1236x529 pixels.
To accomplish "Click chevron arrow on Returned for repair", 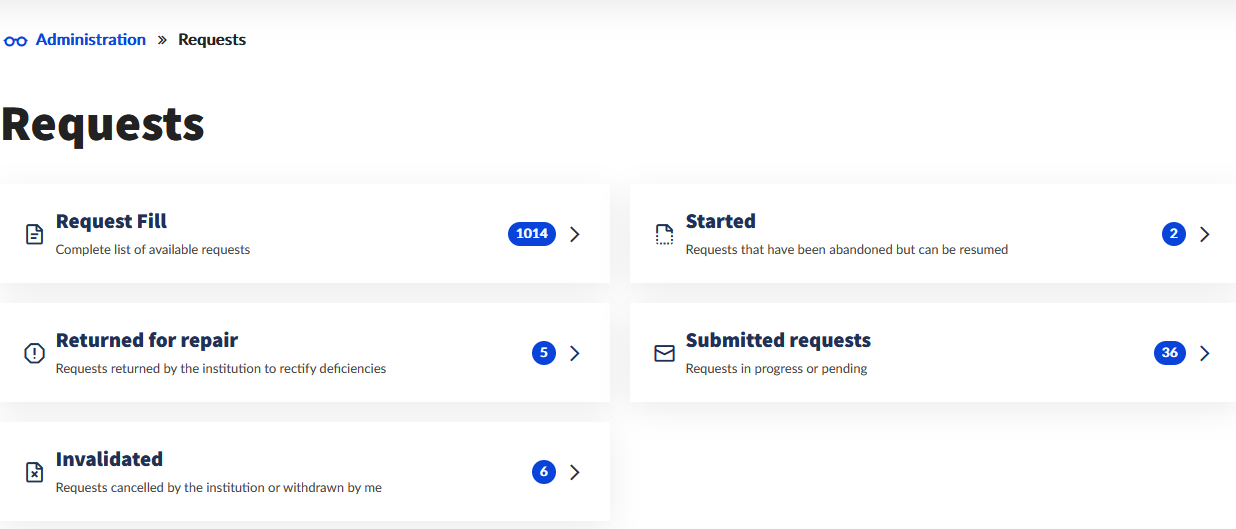I will (575, 353).
